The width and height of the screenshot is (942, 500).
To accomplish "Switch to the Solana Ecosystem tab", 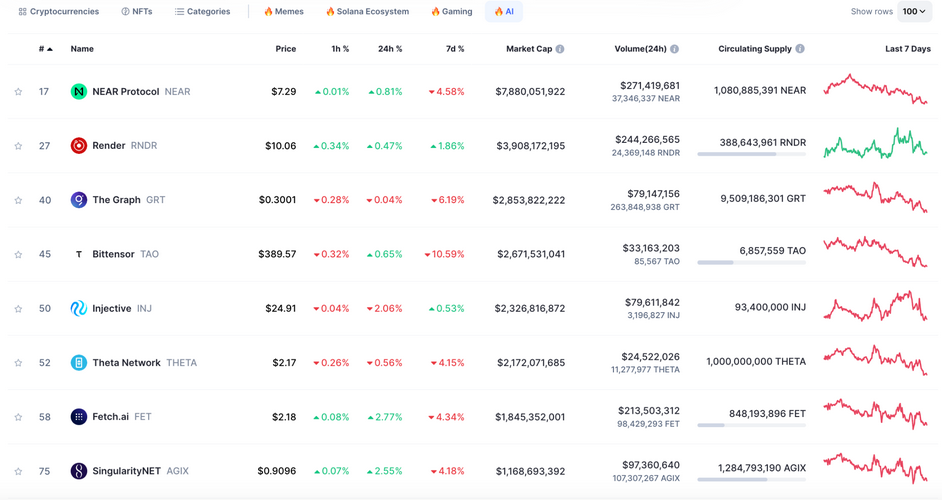I will click(367, 12).
